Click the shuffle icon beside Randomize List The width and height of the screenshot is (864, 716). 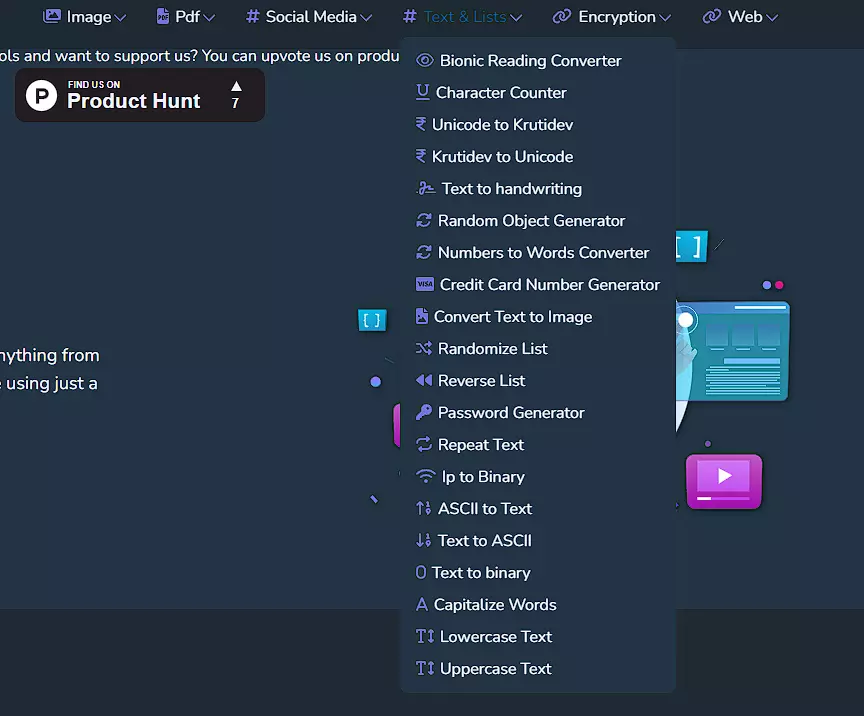(x=424, y=349)
